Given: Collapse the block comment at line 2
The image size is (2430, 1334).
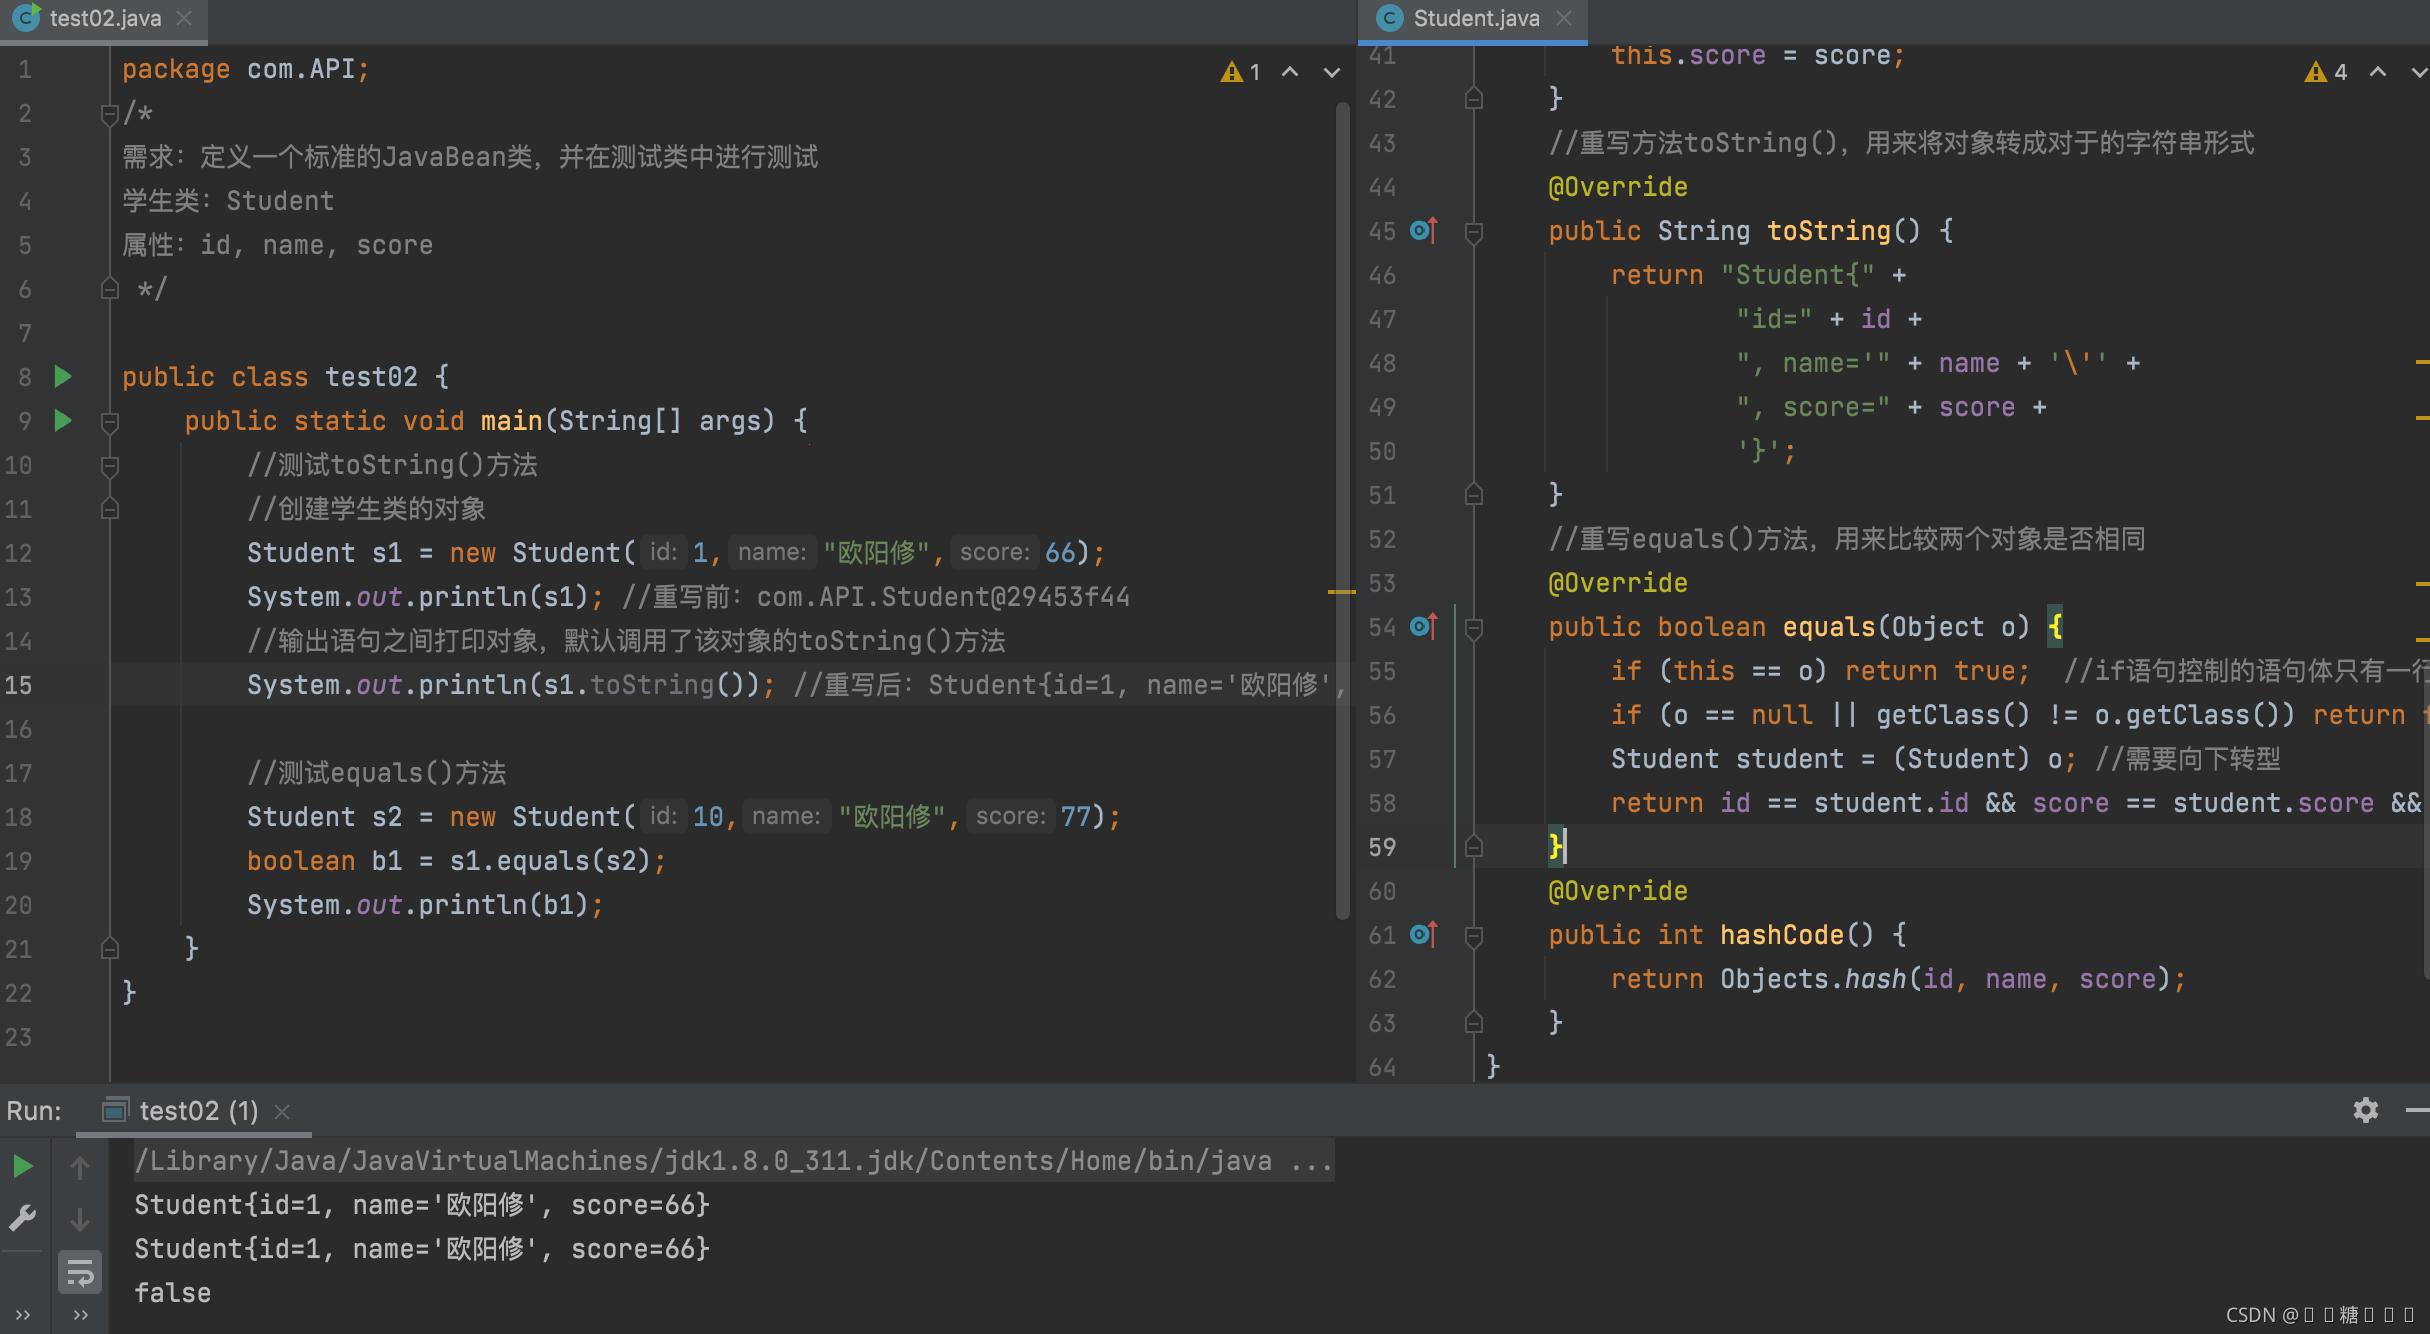Looking at the screenshot, I should click(110, 114).
